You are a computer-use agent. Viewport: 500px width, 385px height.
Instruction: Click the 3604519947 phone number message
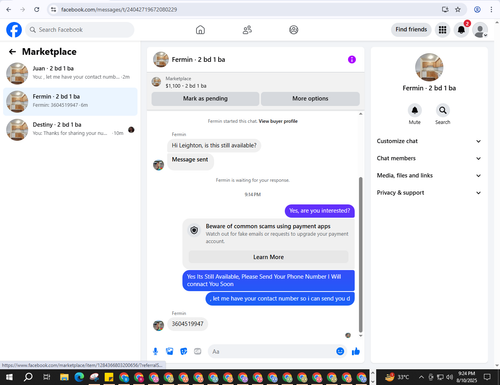coord(187,324)
